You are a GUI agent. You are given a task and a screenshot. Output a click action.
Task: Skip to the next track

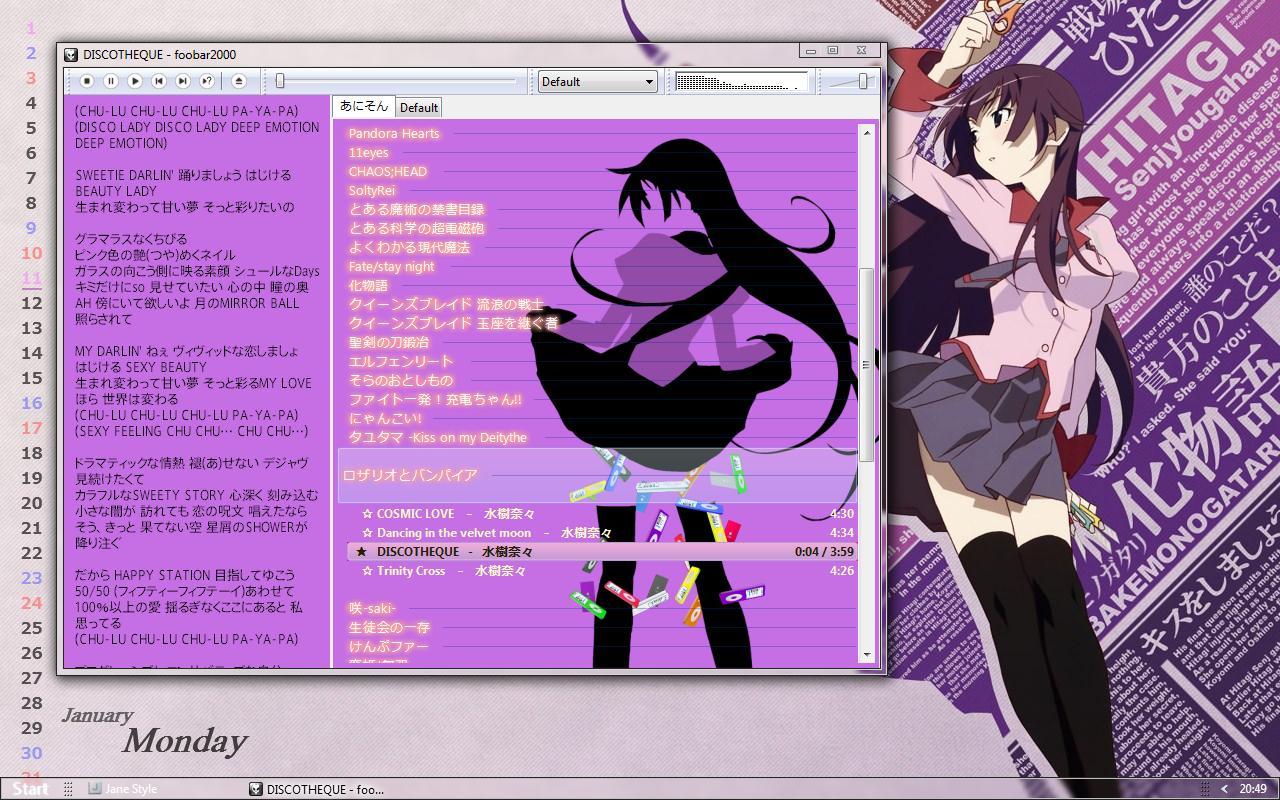click(183, 81)
